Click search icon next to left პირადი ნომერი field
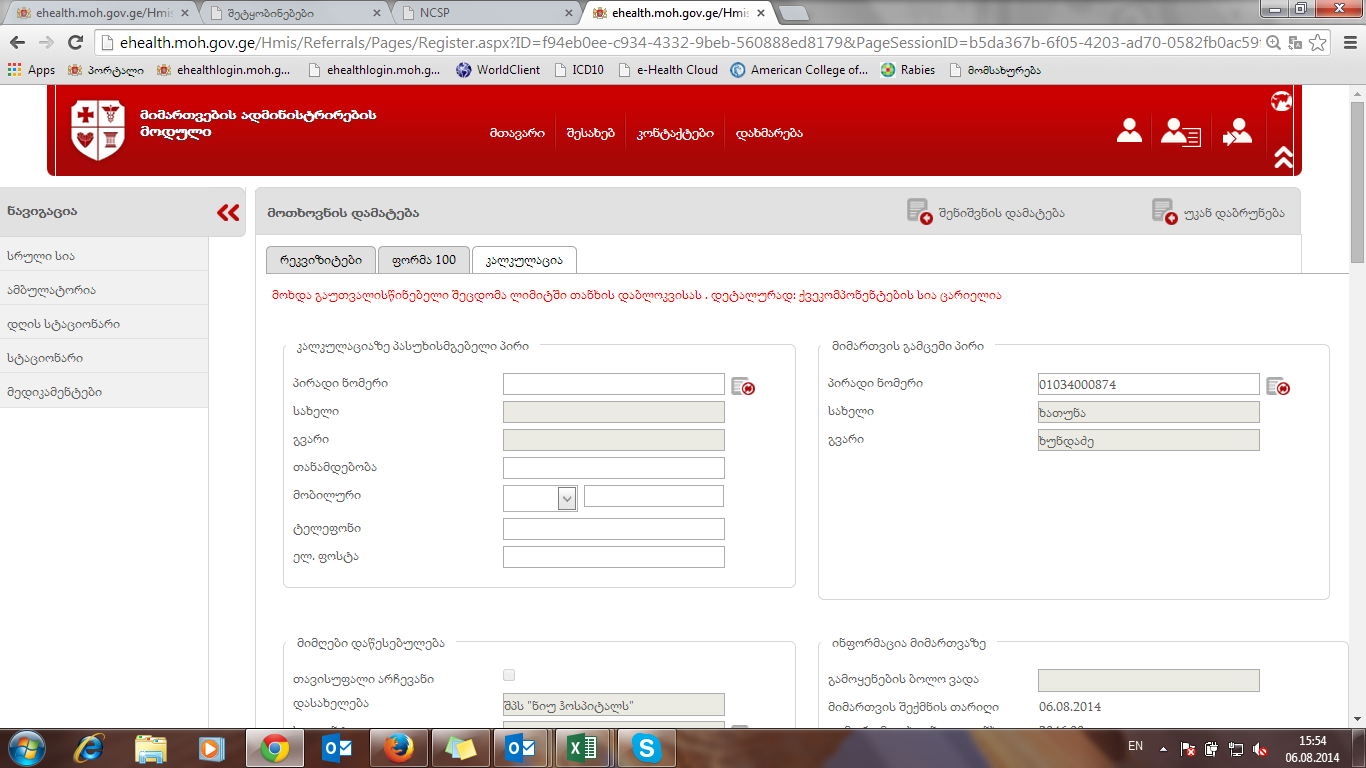 (x=742, y=386)
